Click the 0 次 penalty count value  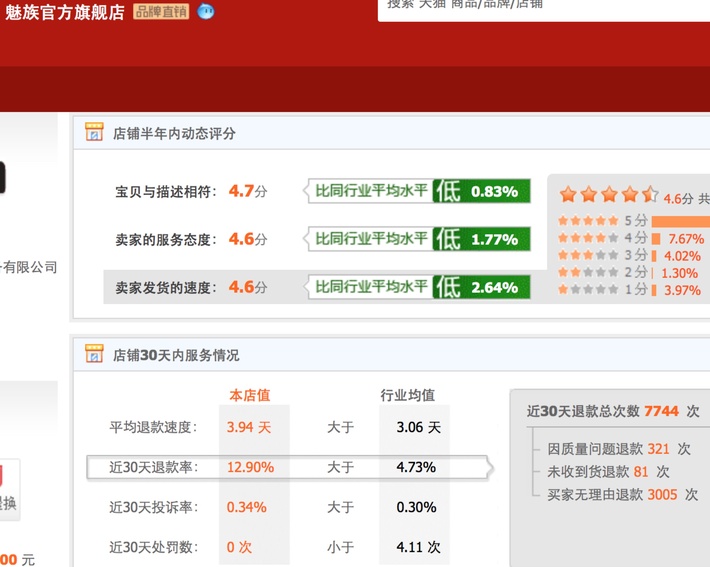pos(239,547)
